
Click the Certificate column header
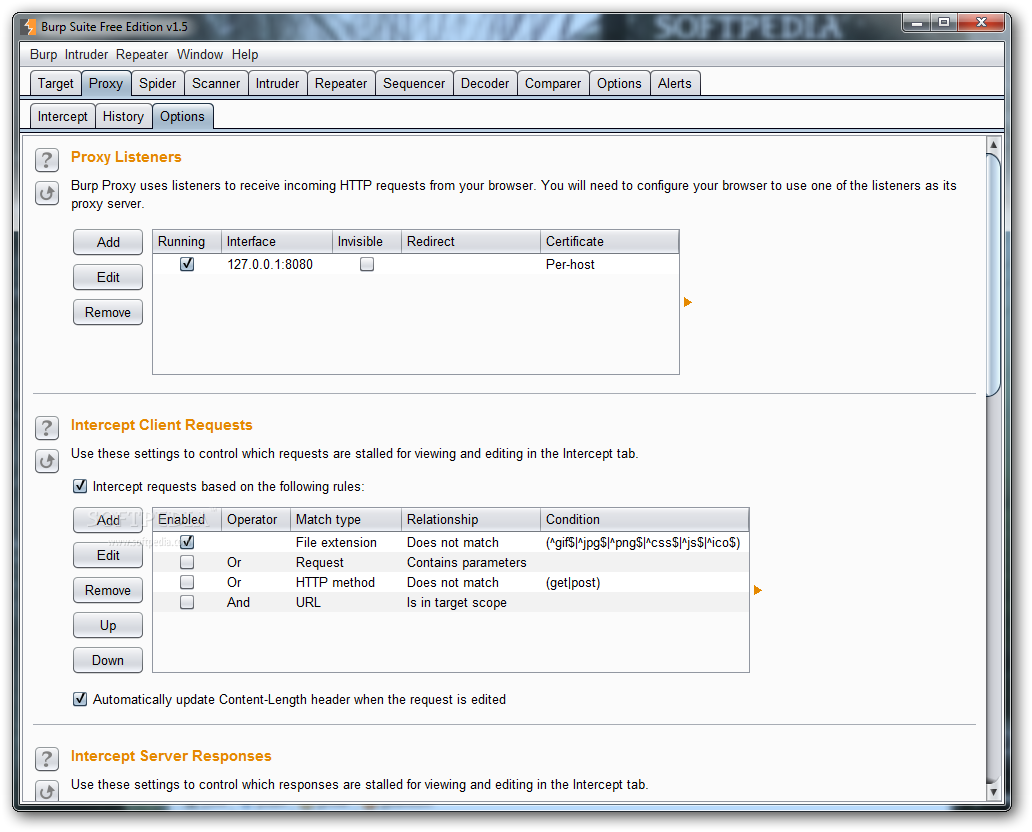pos(609,242)
